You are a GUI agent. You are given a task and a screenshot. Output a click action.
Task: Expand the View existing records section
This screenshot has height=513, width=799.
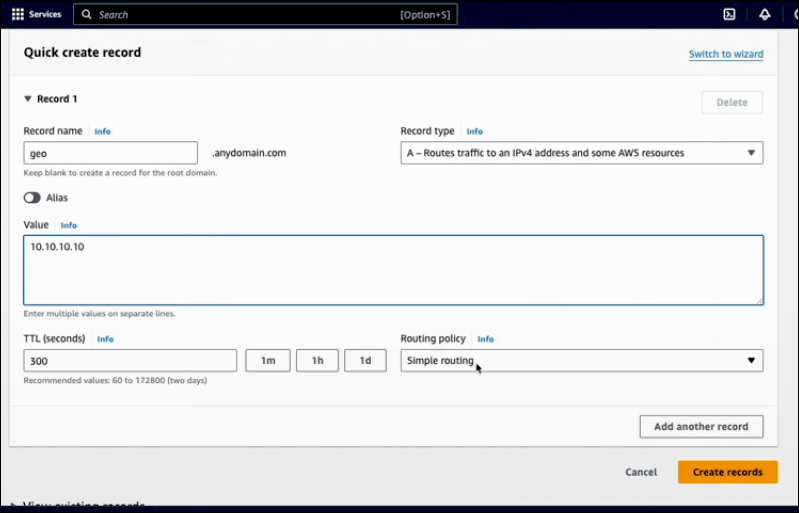coord(14,506)
